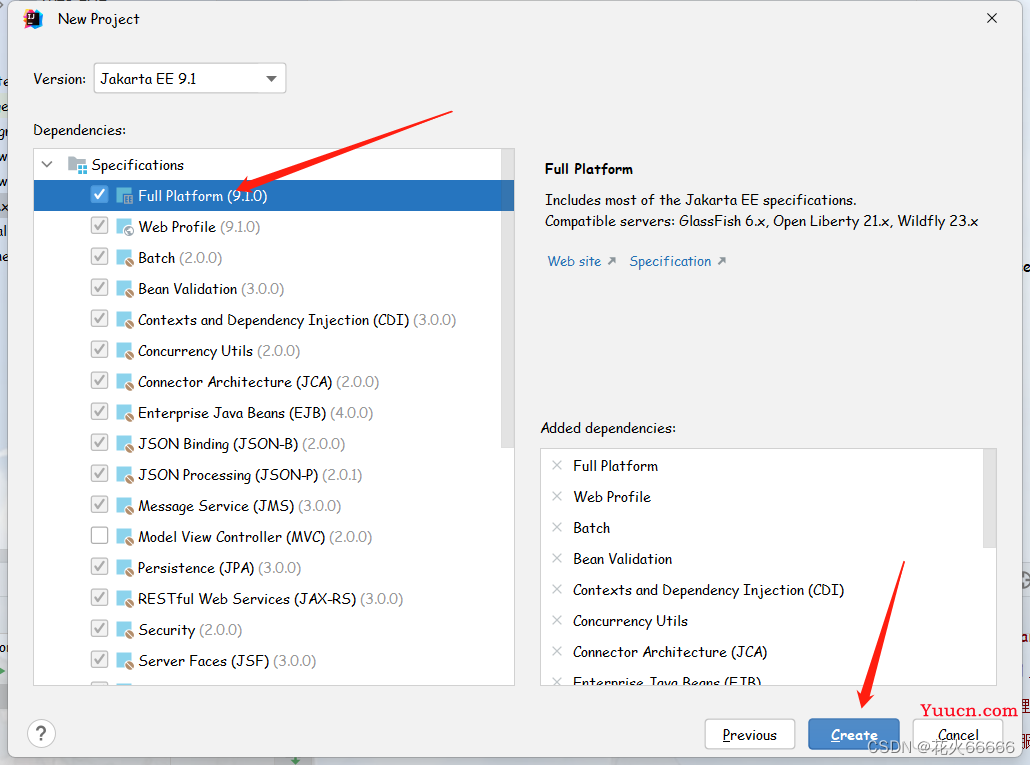Remove Concurrency Utils from added dependencies
This screenshot has width=1030, height=765.
point(557,621)
